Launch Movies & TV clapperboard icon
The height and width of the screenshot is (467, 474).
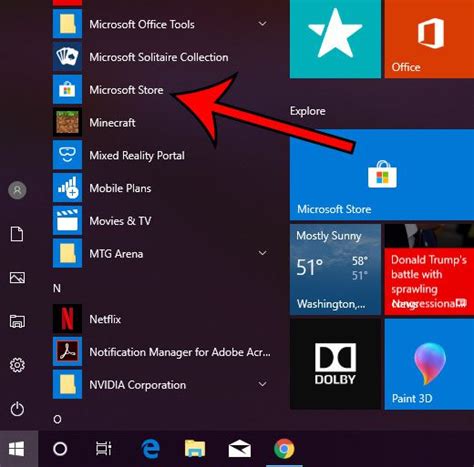(x=67, y=221)
